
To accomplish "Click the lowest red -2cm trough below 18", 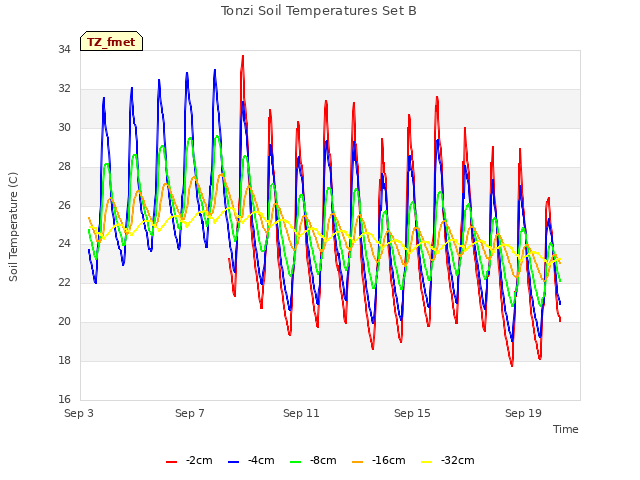I will 512,365.
